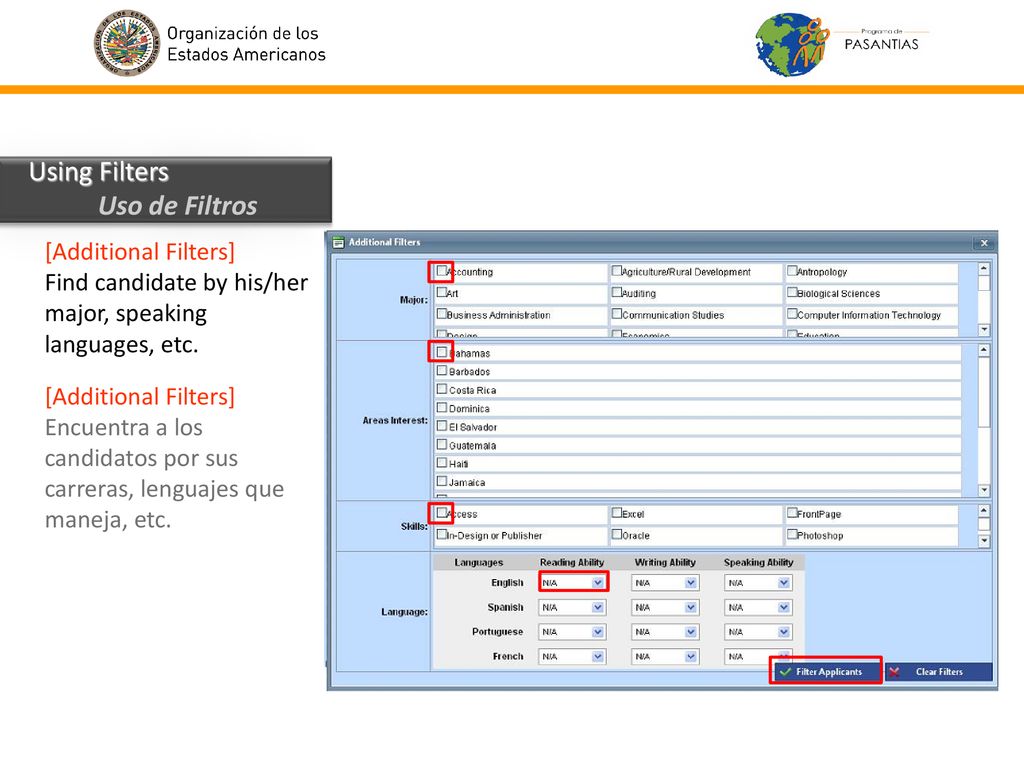
Task: Tick the Costa Rica checkbox
Action: [442, 389]
